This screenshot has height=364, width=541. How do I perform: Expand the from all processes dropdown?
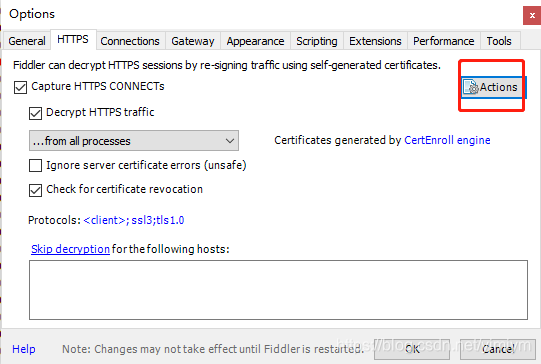click(134, 141)
